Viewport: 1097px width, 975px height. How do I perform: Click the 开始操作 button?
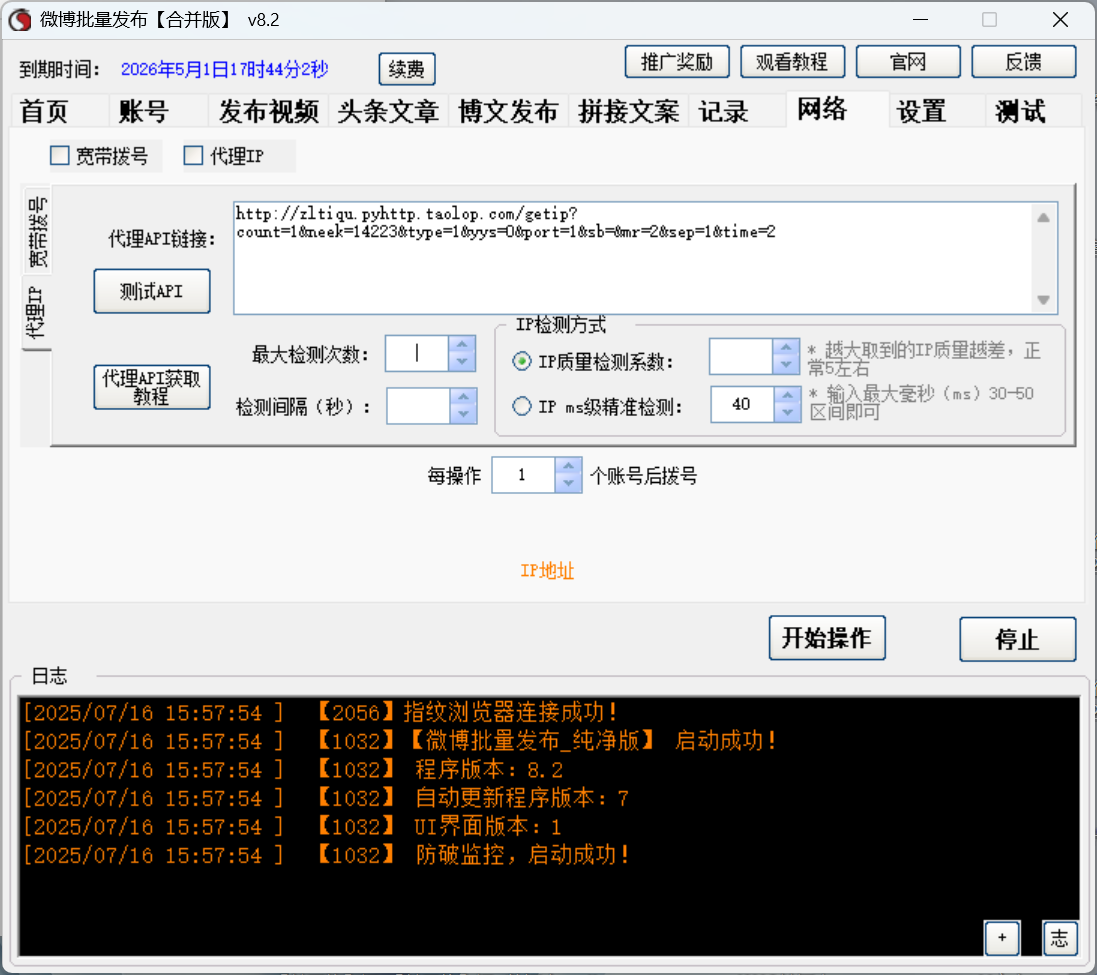tap(827, 638)
